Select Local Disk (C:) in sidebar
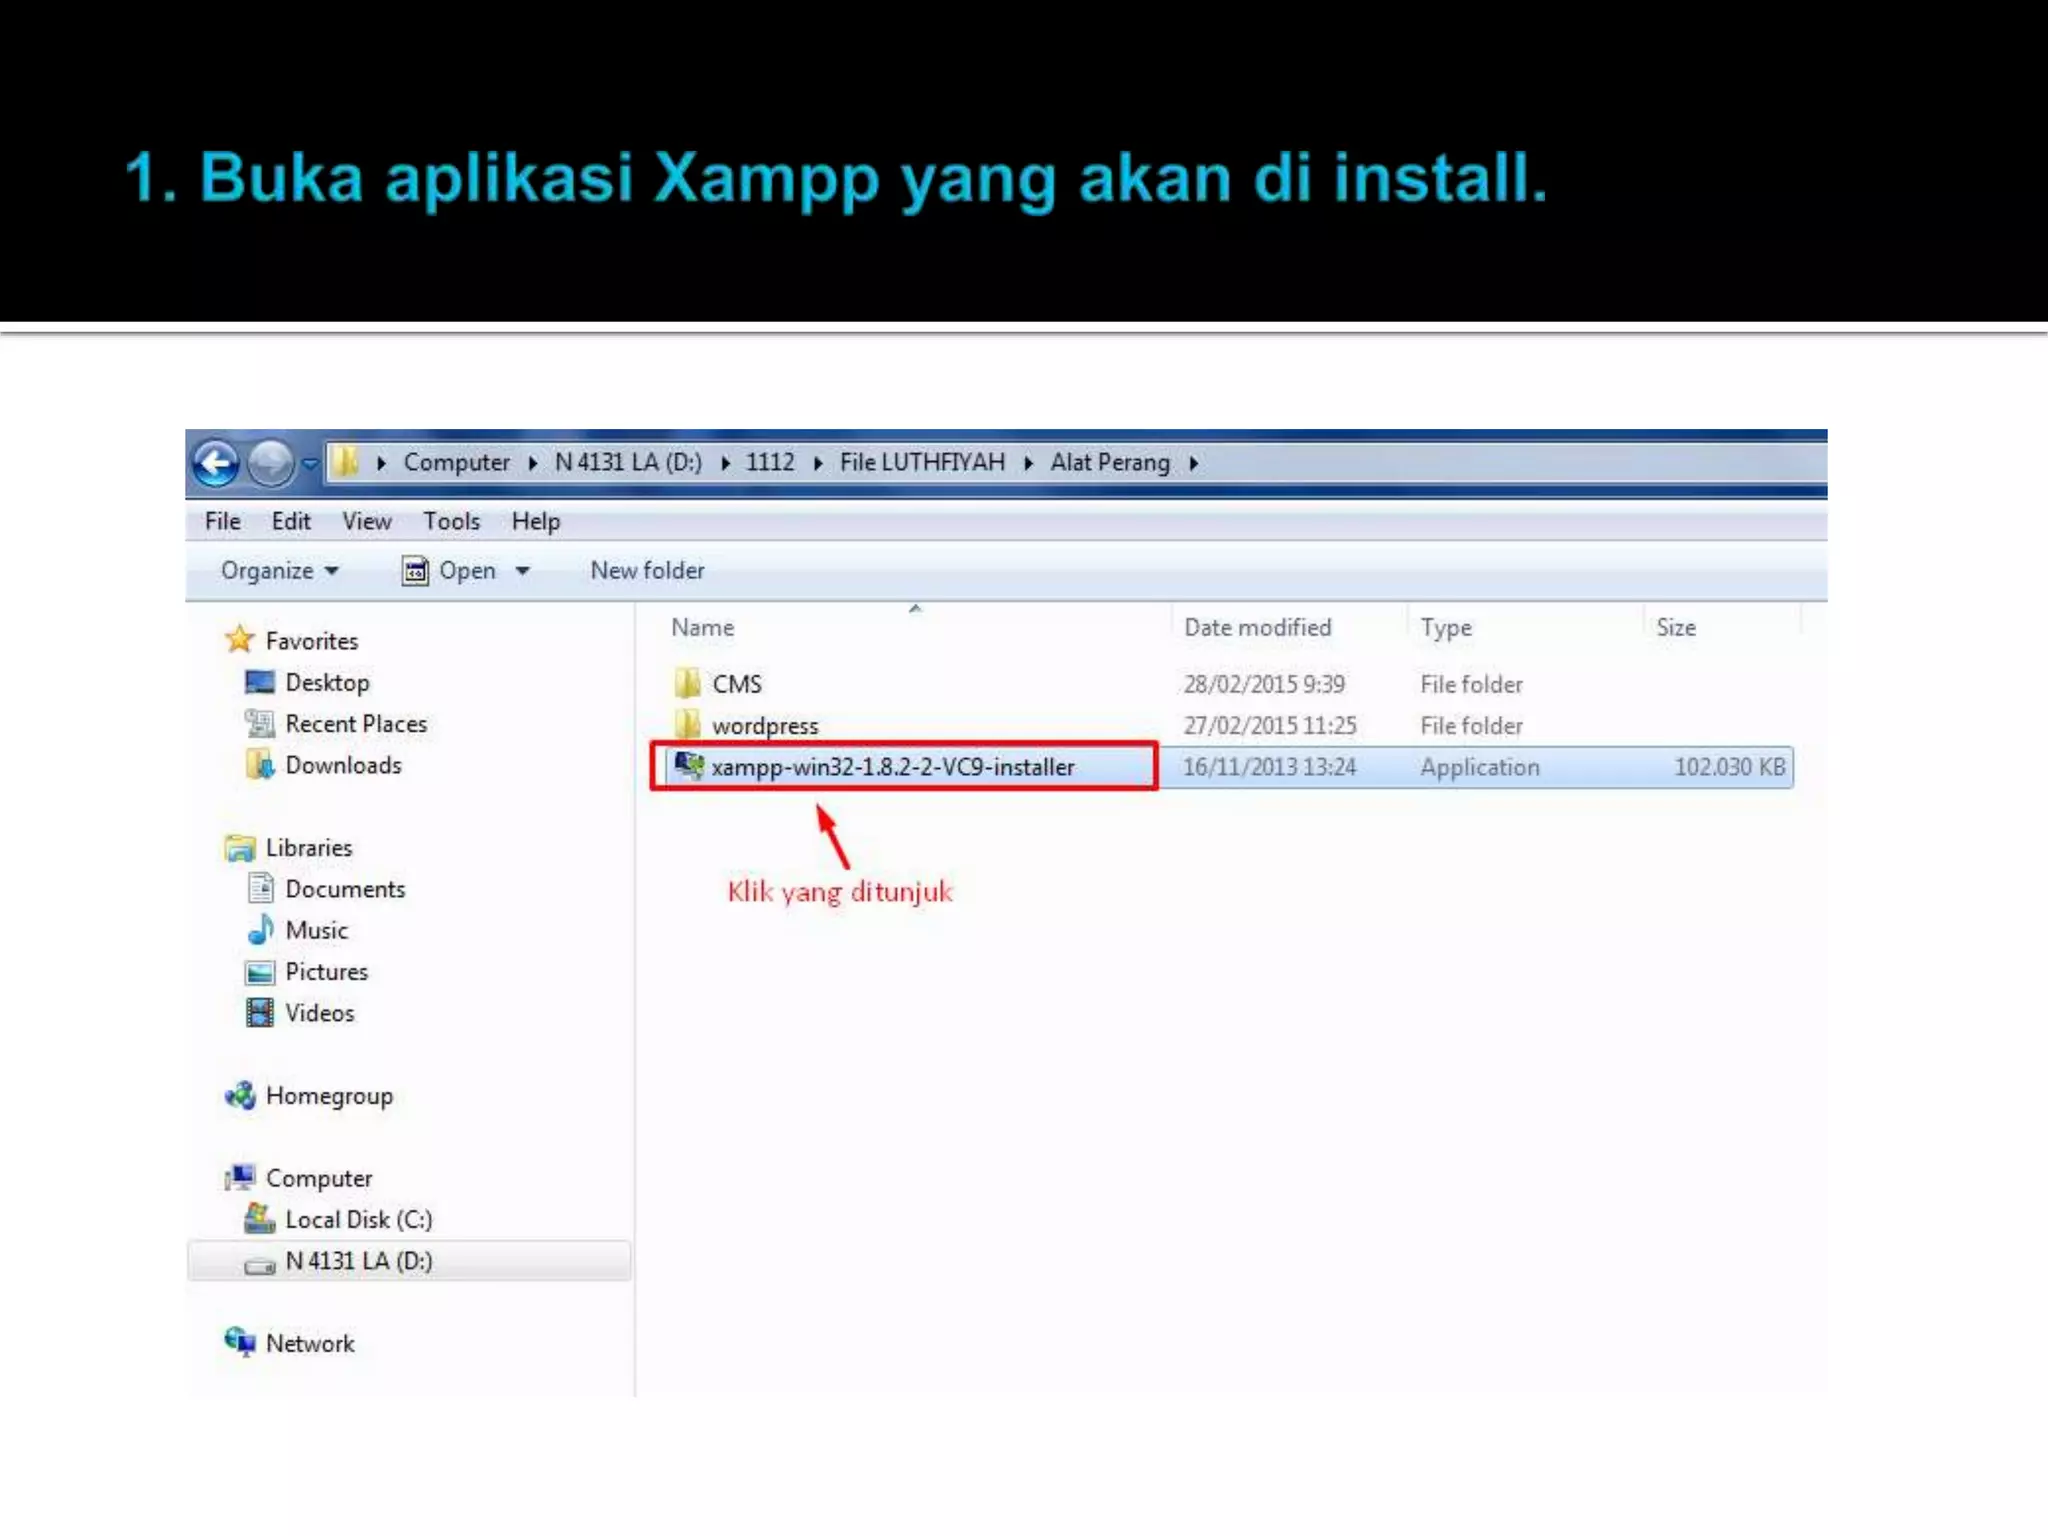The image size is (2048, 1536). pos(358,1219)
